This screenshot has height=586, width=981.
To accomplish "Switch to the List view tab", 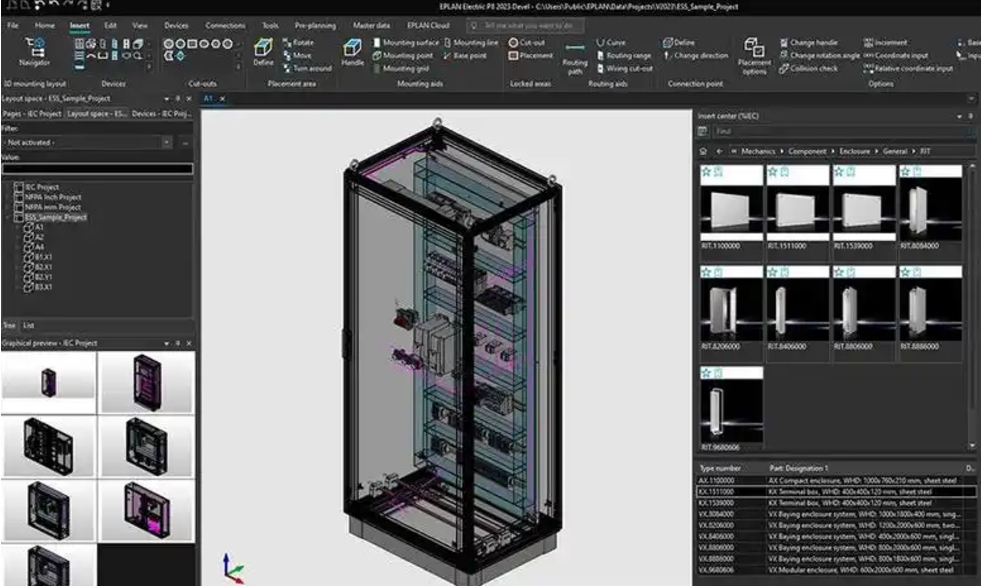I will click(29, 325).
